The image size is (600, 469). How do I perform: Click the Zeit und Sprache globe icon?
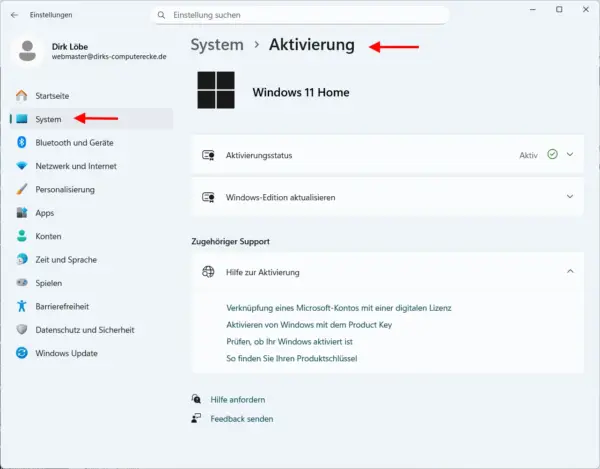[22, 259]
